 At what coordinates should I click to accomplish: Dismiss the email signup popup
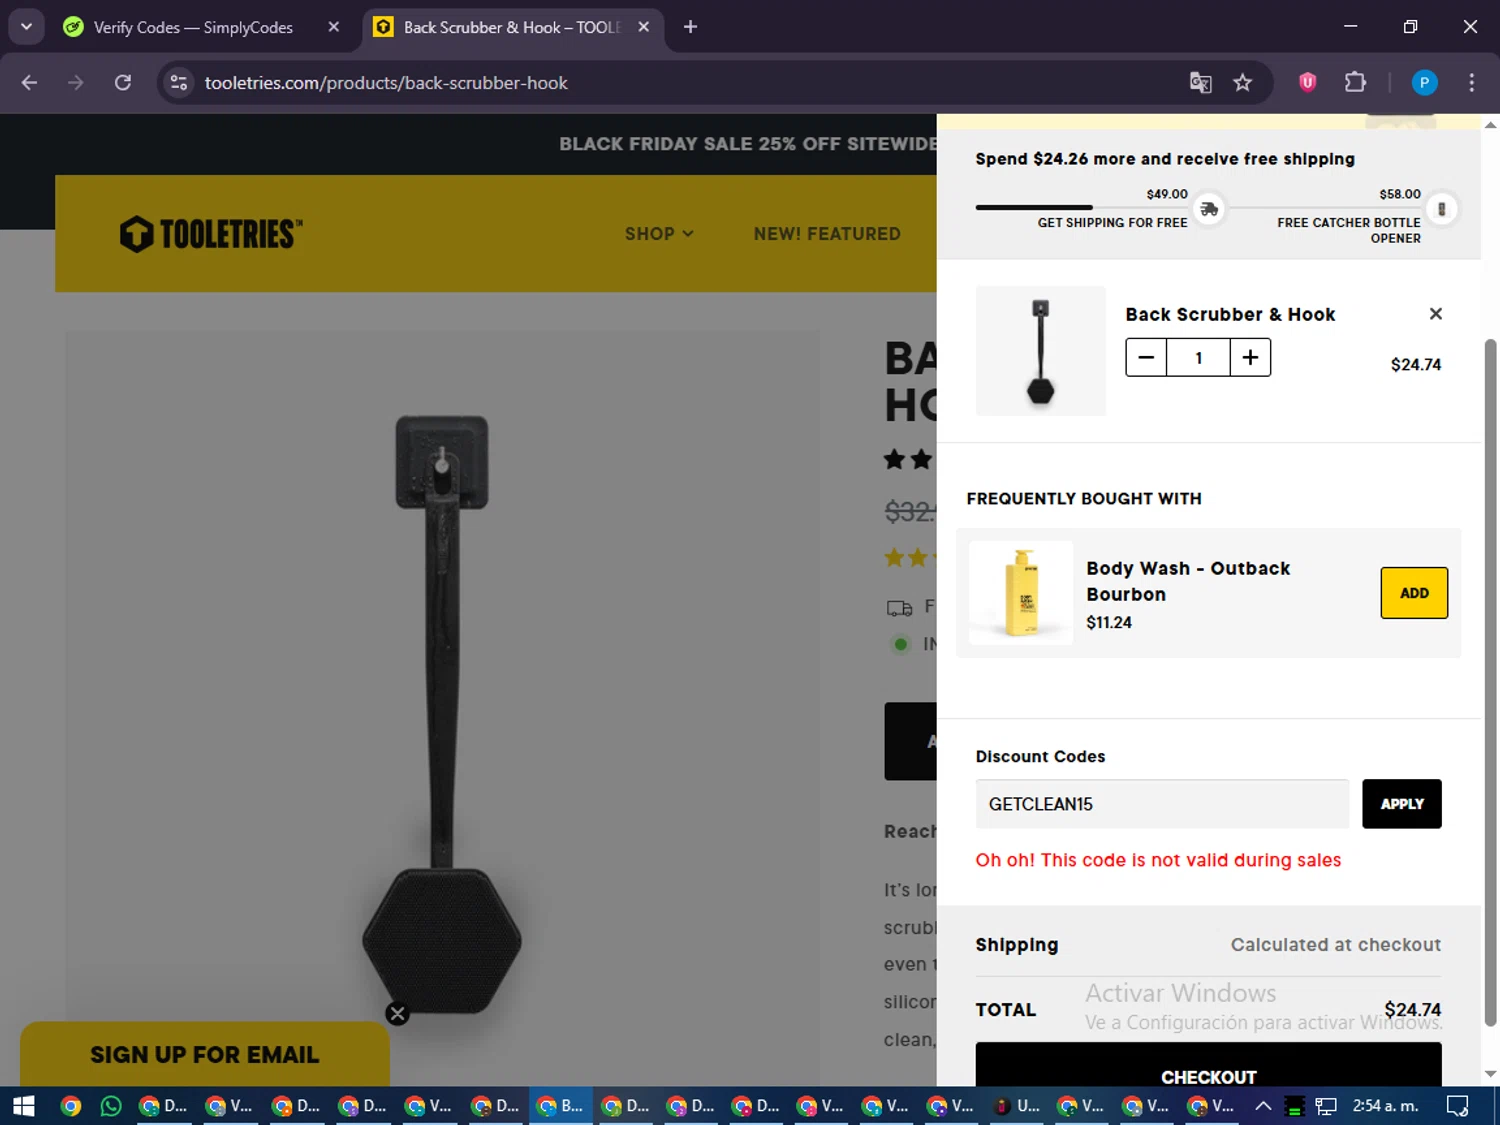397,1014
